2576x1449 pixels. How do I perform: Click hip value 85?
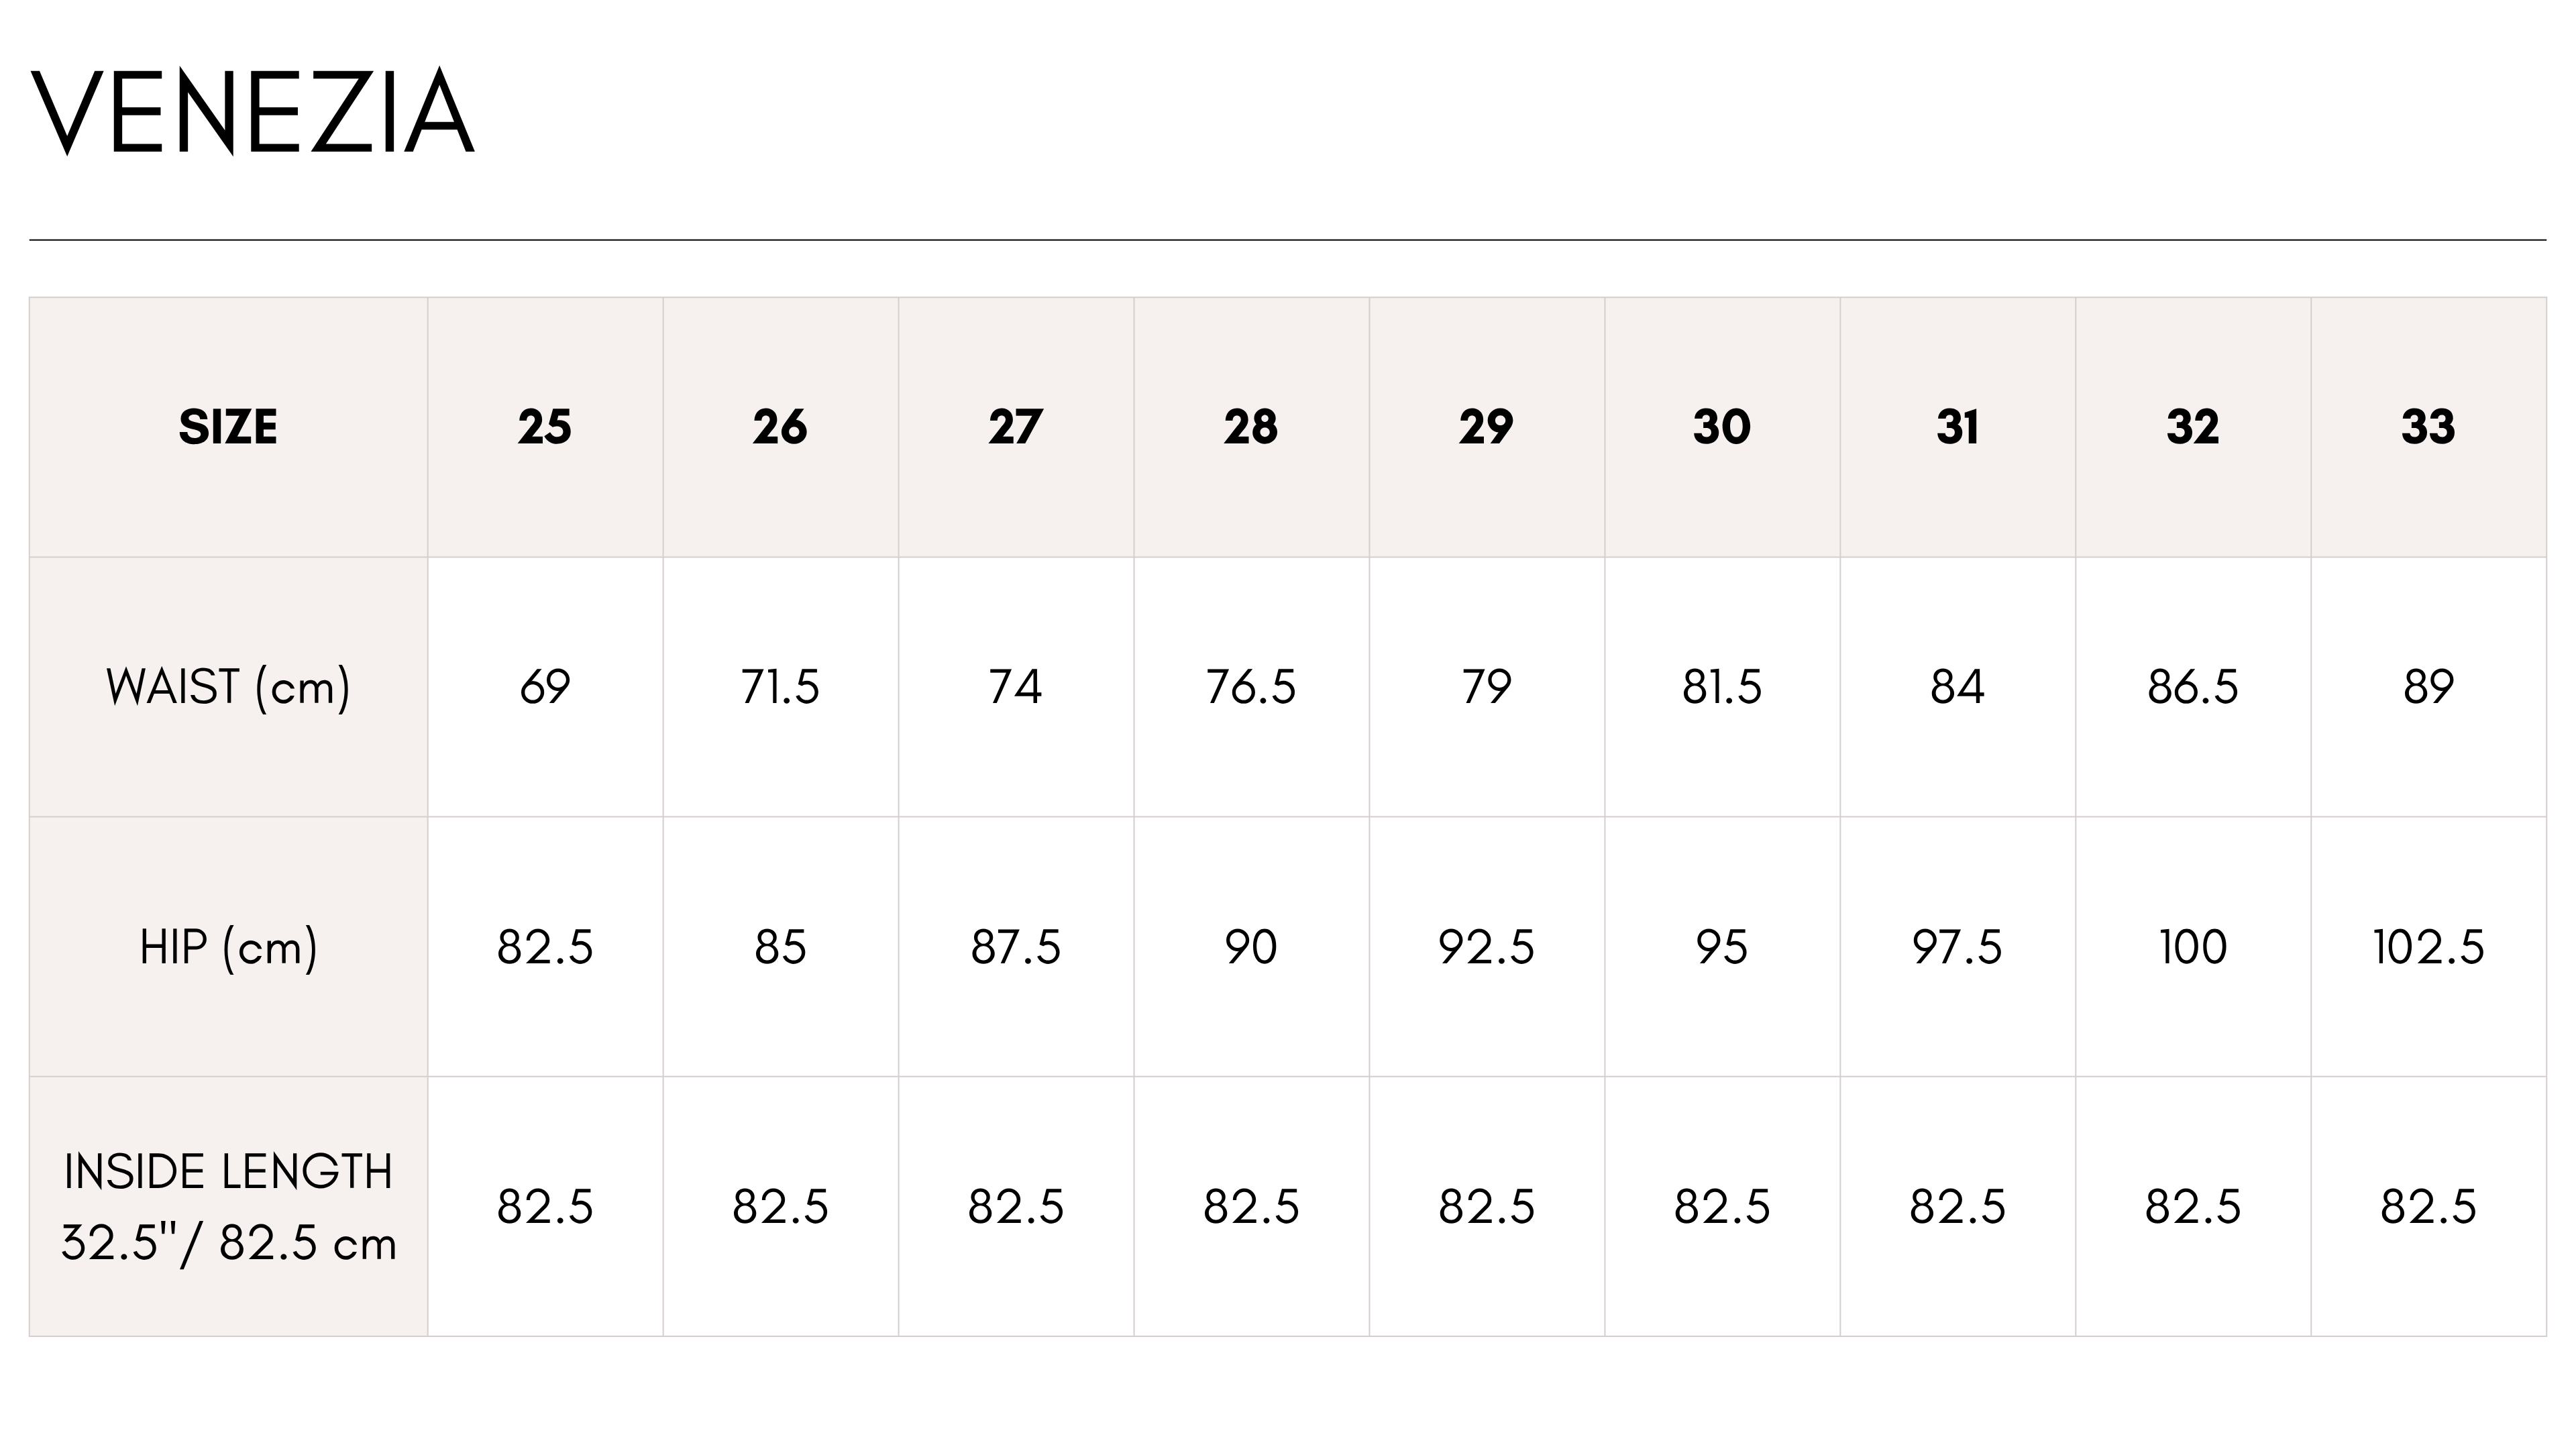tap(780, 947)
